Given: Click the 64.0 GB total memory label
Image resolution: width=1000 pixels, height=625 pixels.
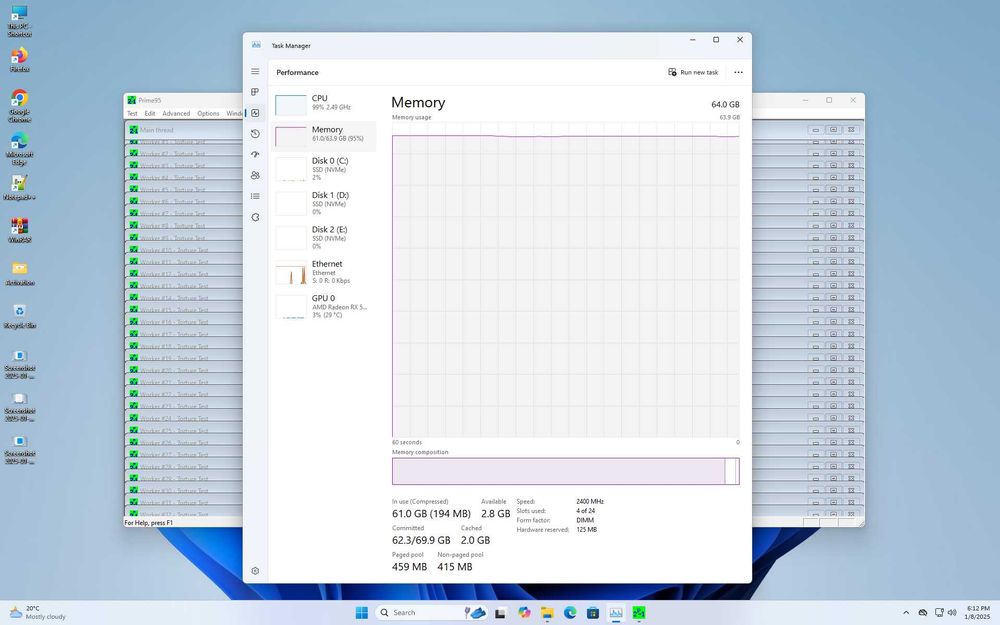Looking at the screenshot, I should (x=725, y=105).
